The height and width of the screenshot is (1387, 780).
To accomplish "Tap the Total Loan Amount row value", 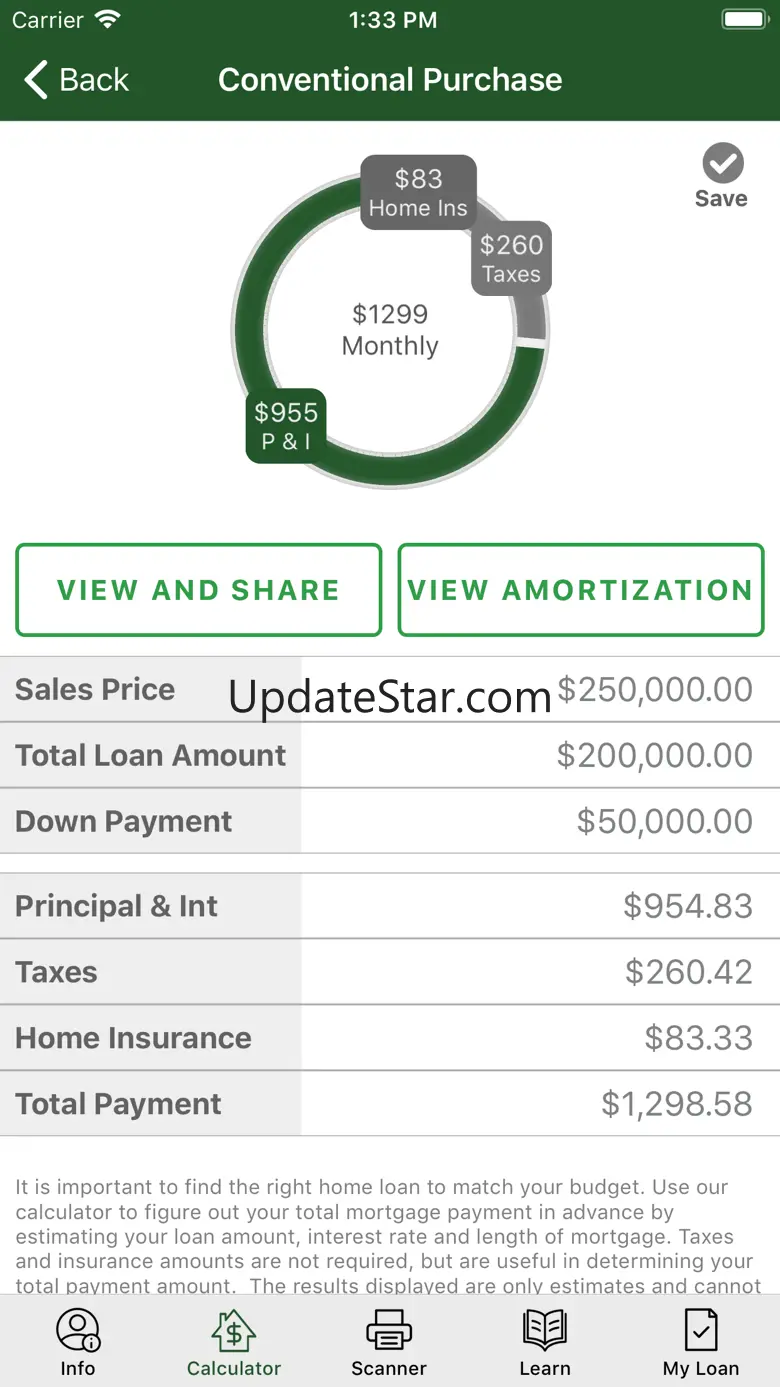I will coord(655,755).
